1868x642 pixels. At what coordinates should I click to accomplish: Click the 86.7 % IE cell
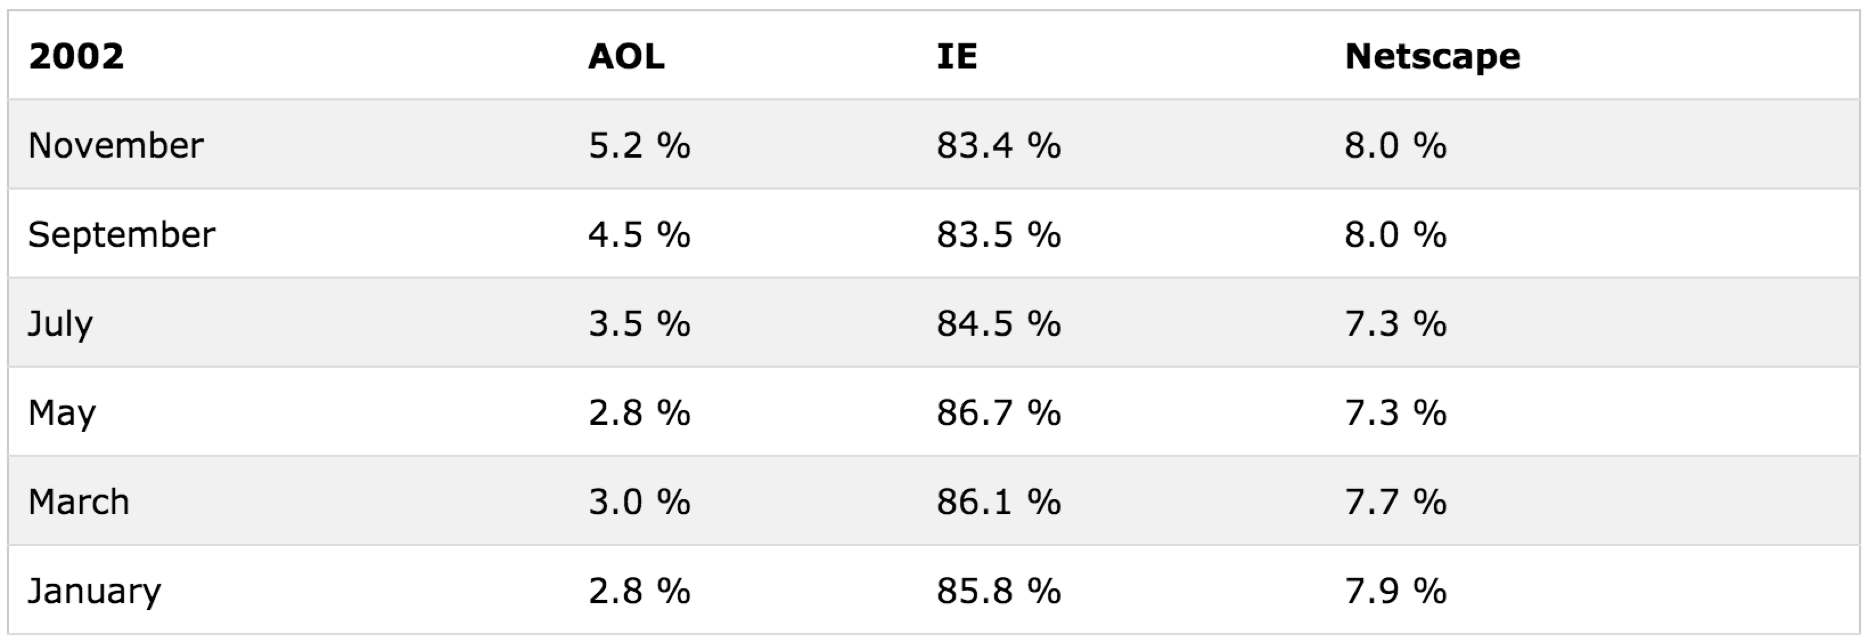click(998, 412)
